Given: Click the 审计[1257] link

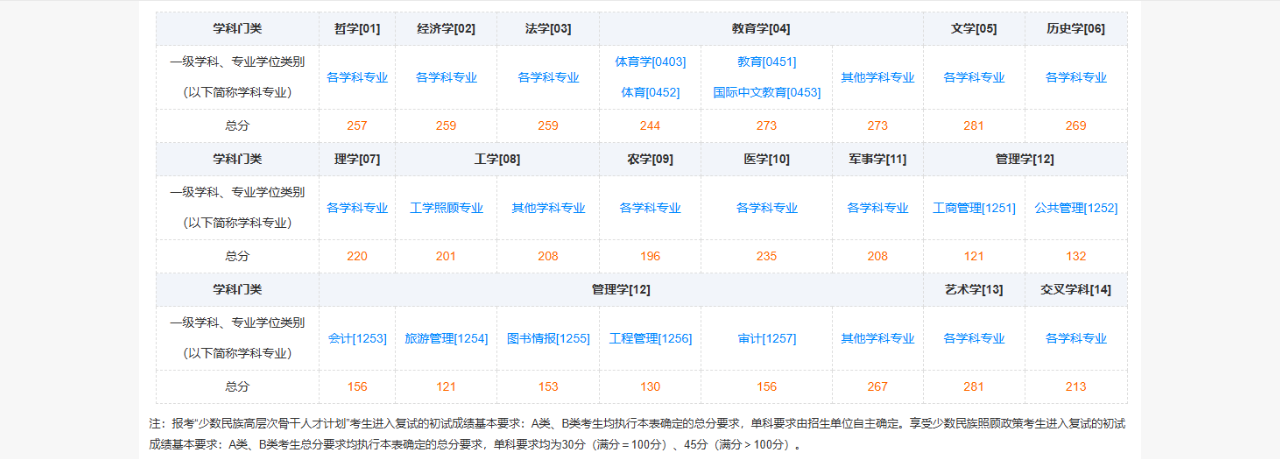Looking at the screenshot, I should coord(766,339).
